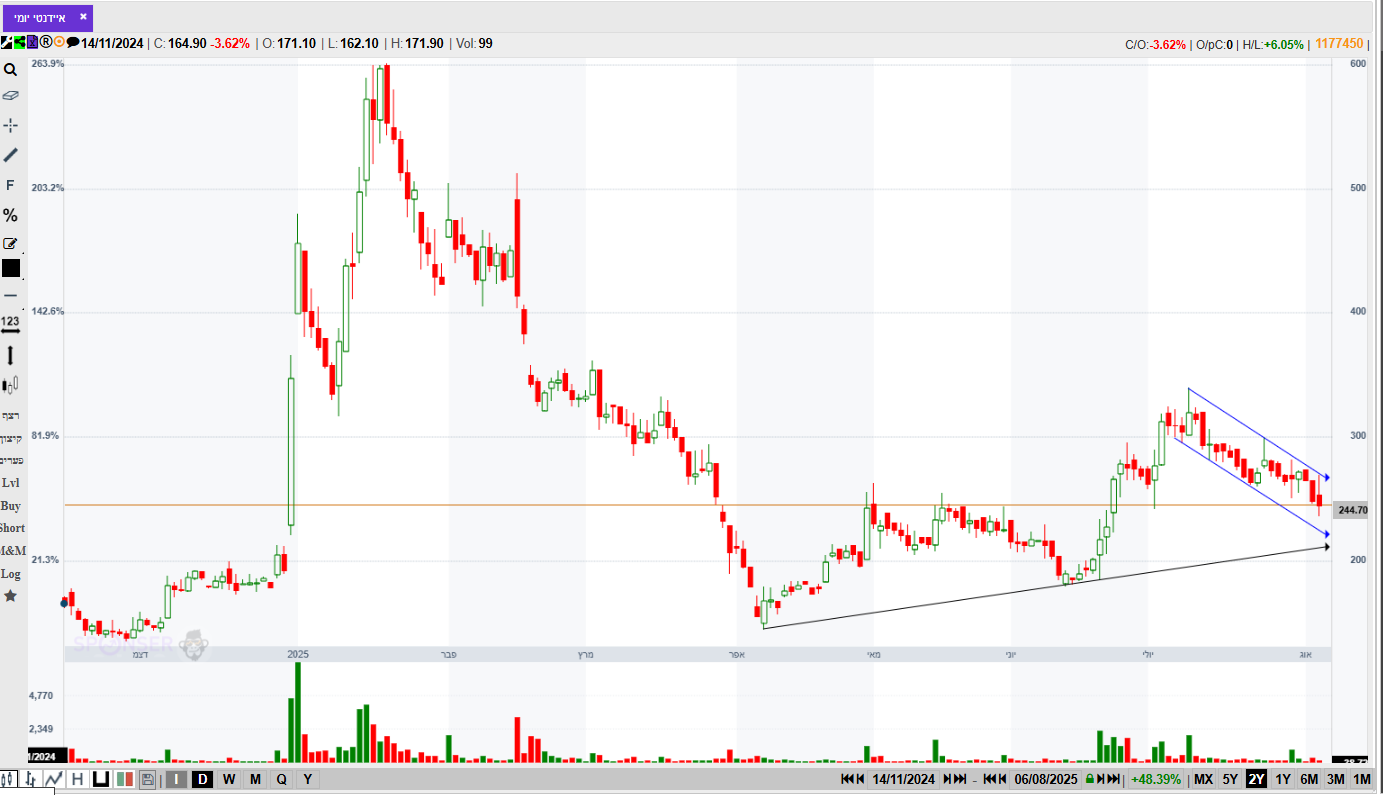Choose the Fibonacci F tool
1383x795 pixels.
click(x=10, y=185)
